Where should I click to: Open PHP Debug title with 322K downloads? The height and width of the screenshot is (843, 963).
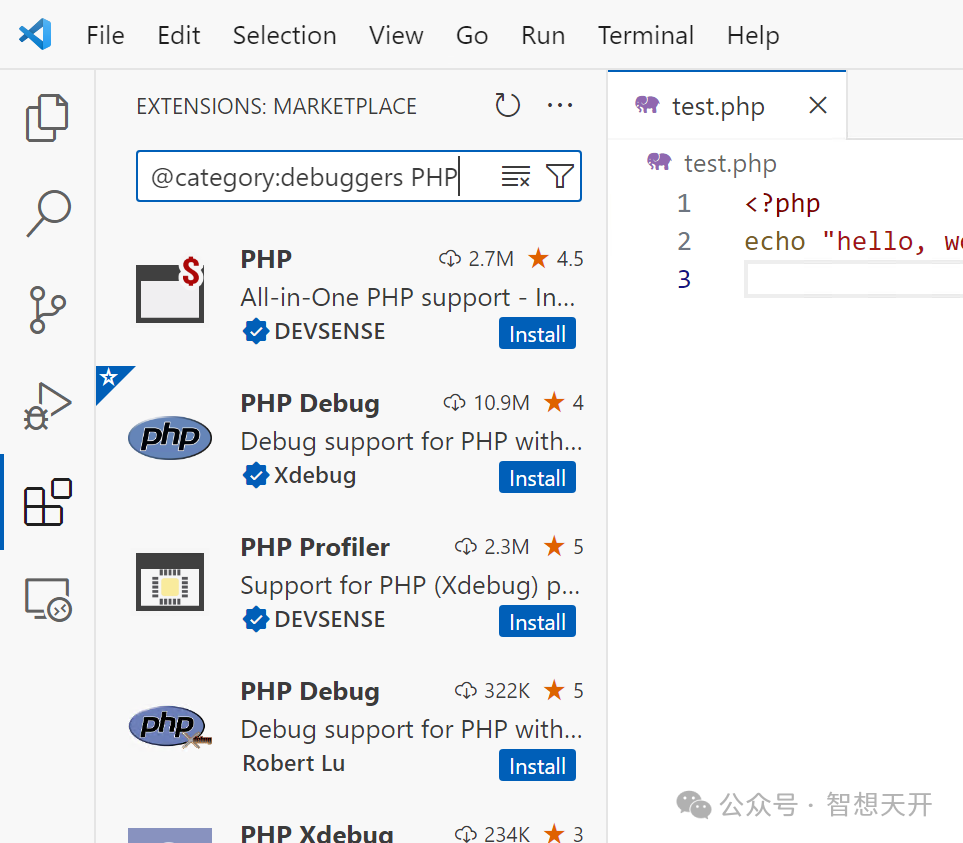pyautogui.click(x=310, y=691)
